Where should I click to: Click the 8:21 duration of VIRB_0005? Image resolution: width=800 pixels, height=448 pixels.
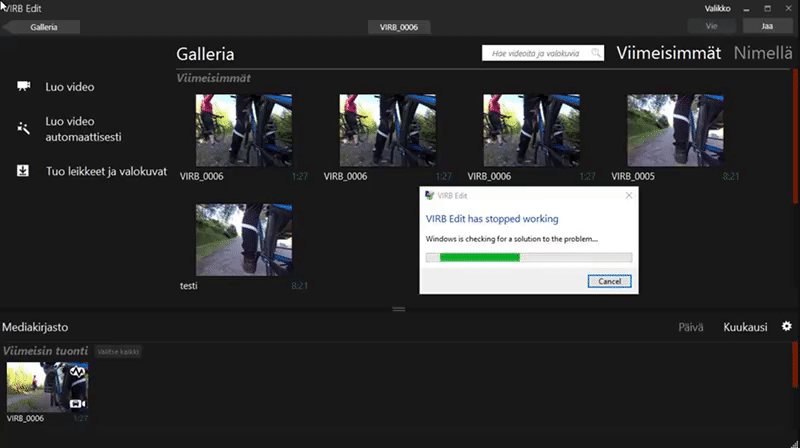point(731,176)
